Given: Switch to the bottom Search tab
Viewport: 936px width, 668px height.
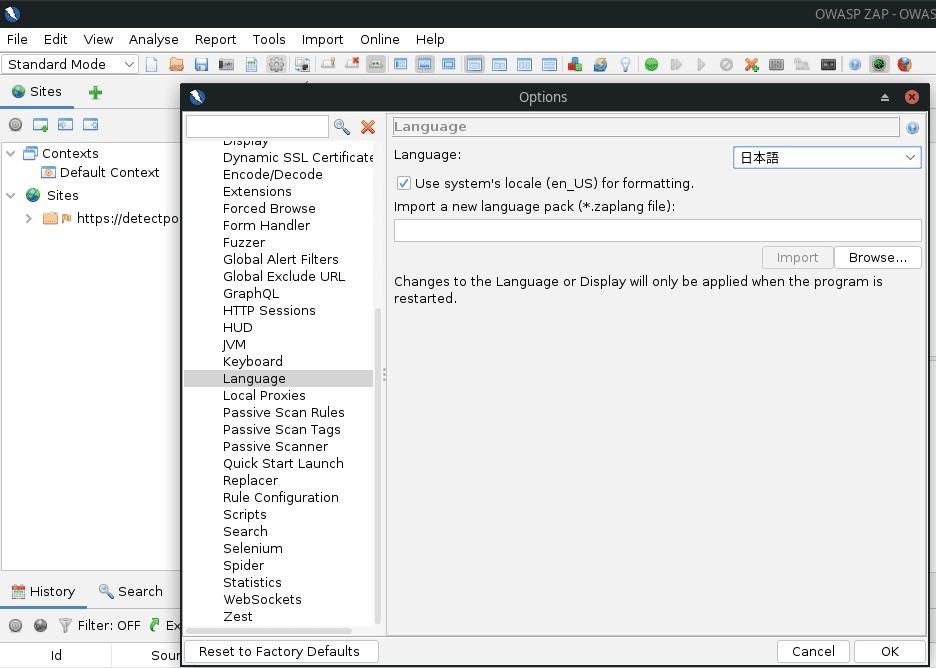Looking at the screenshot, I should tap(131, 592).
